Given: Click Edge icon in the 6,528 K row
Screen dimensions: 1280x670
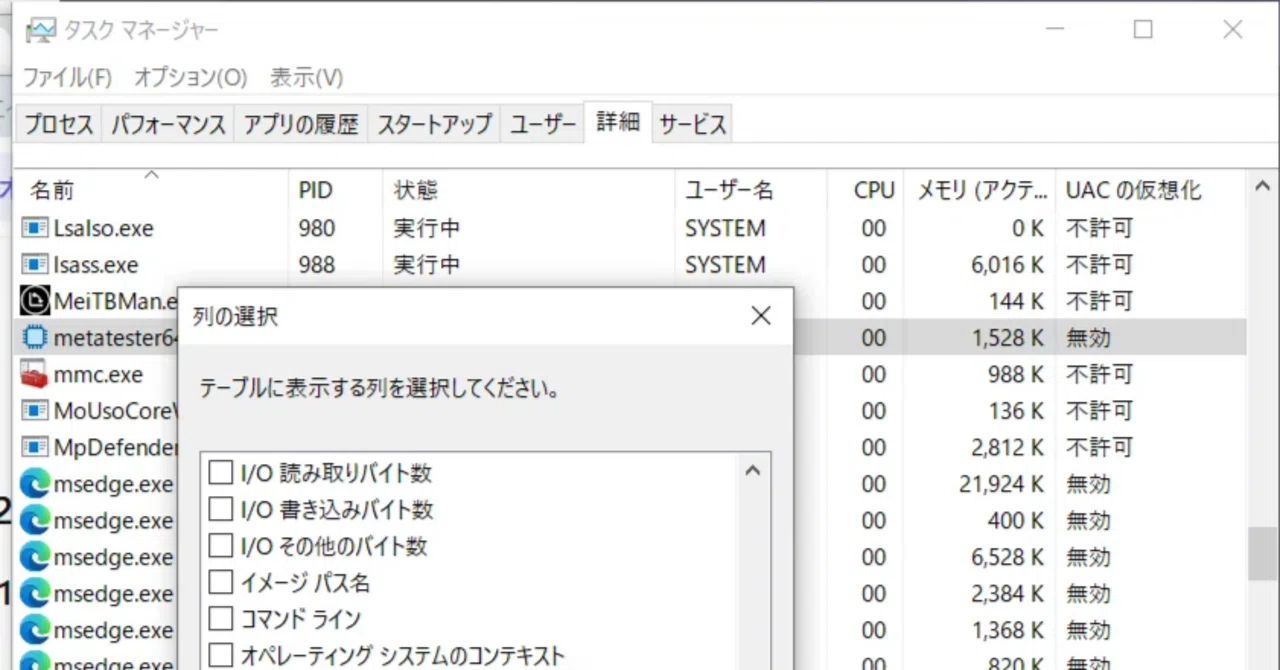Looking at the screenshot, I should coord(35,557).
